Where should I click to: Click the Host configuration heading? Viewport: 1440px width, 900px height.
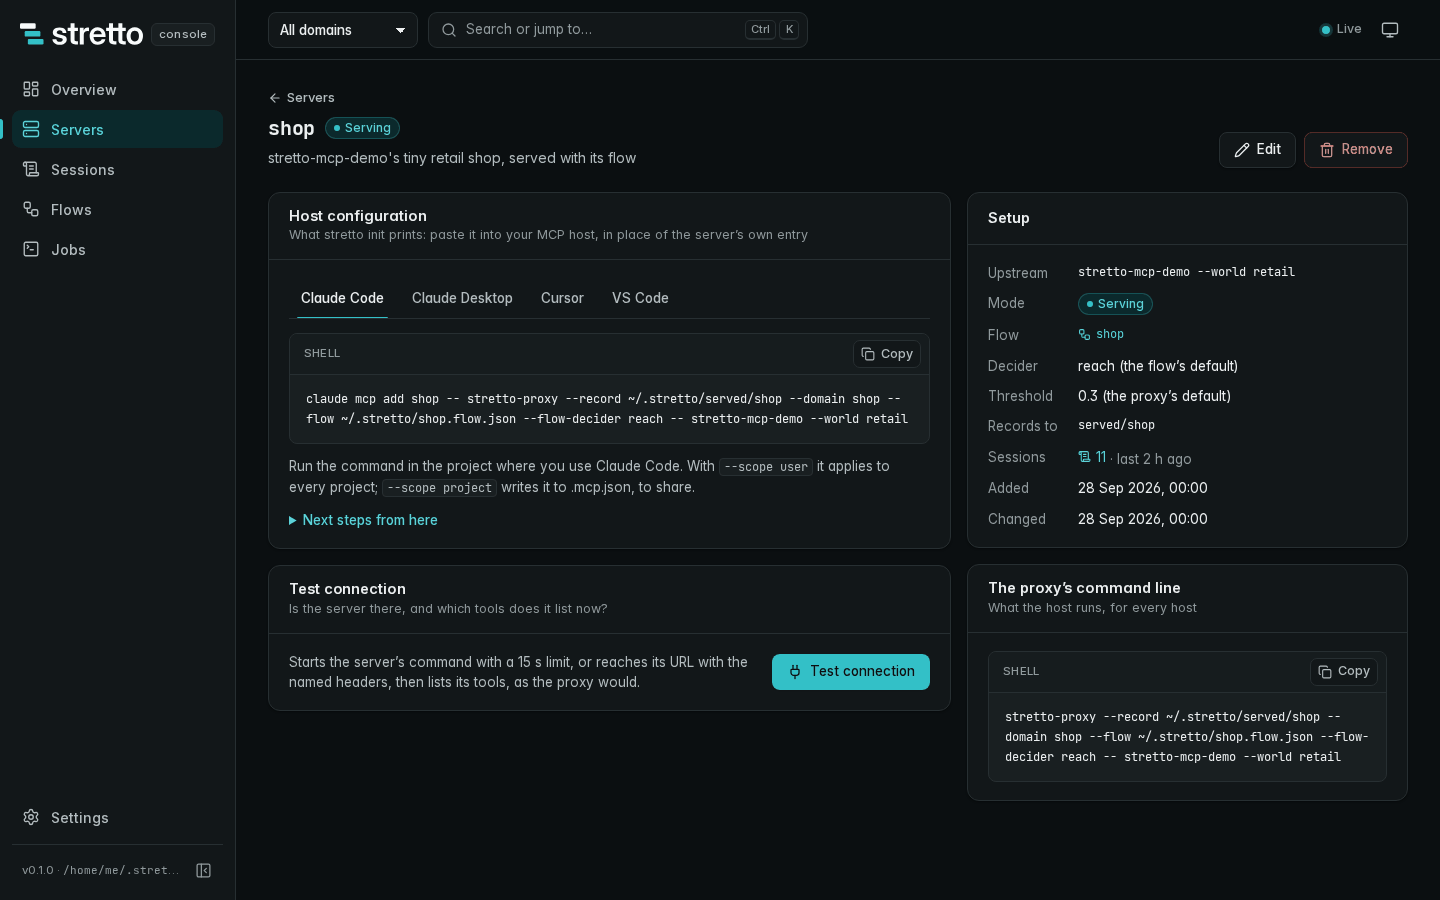coord(358,216)
